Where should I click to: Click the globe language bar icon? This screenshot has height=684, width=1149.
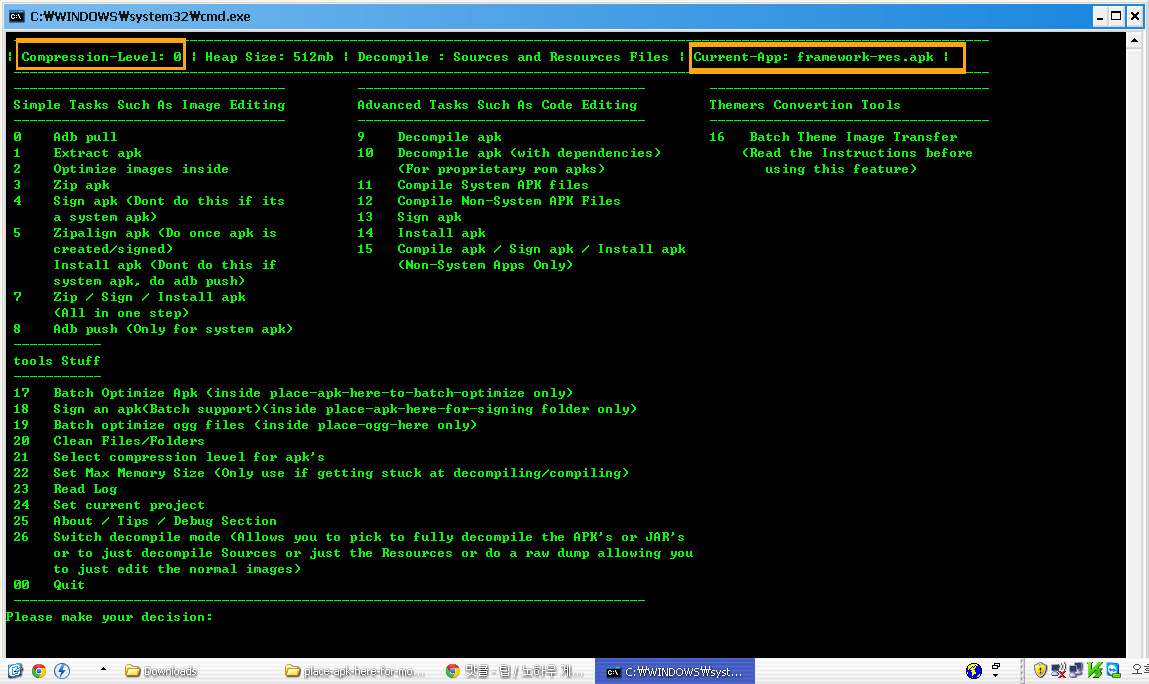point(974,671)
